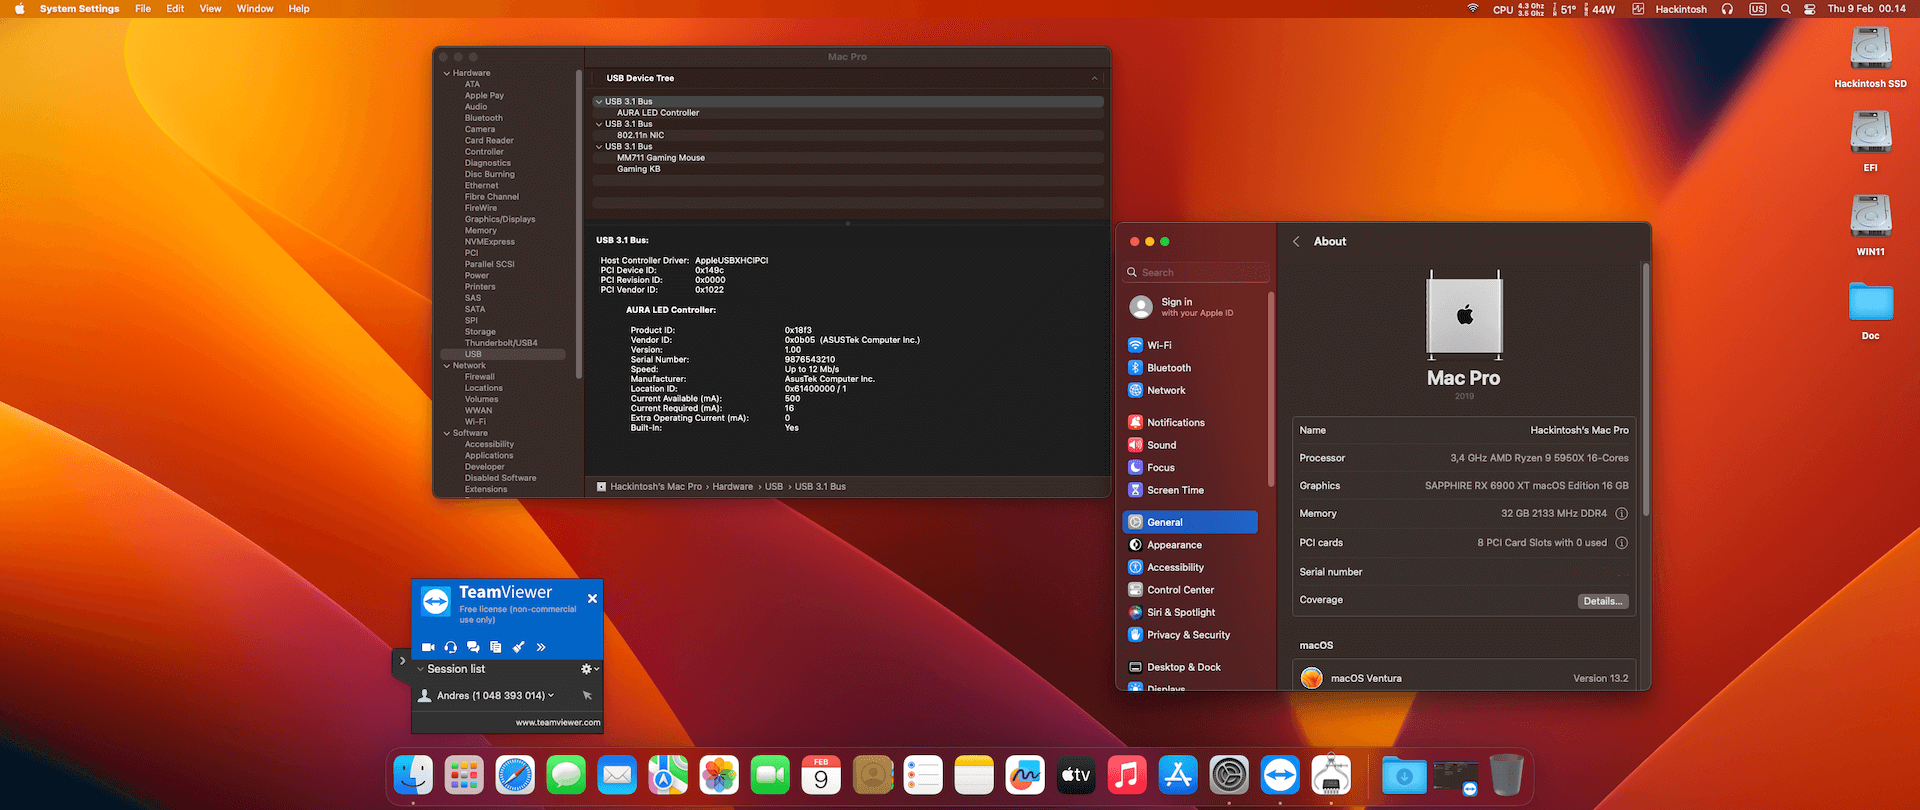Image resolution: width=1920 pixels, height=810 pixels.
Task: Select General in System Settings sidebar
Action: pyautogui.click(x=1190, y=522)
